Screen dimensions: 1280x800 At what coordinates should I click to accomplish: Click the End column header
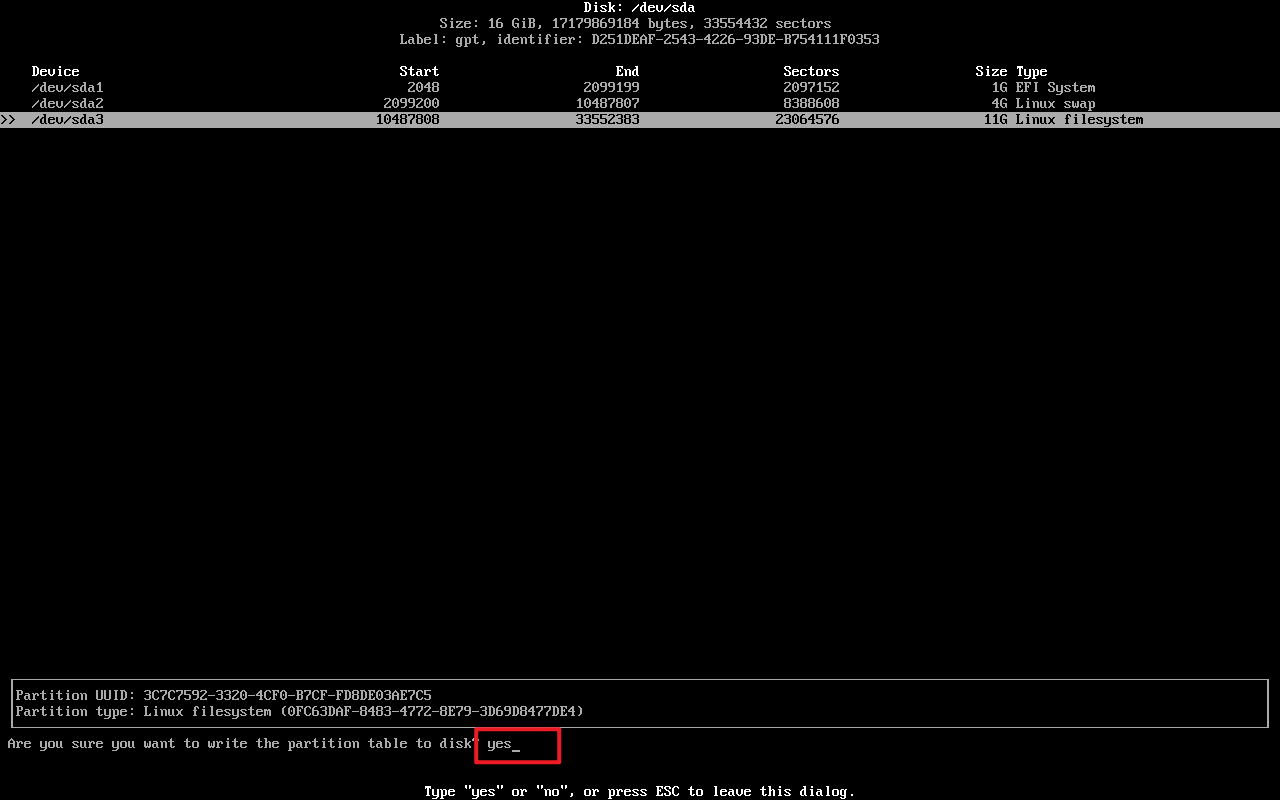pos(627,72)
